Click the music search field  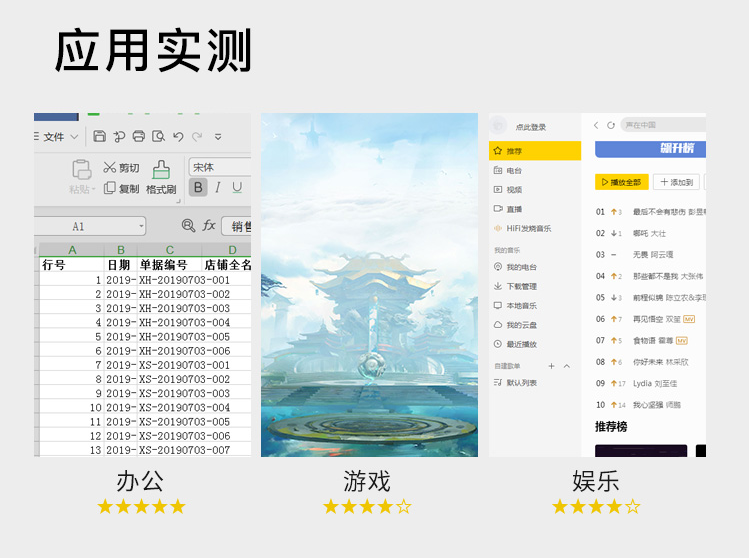pos(660,125)
